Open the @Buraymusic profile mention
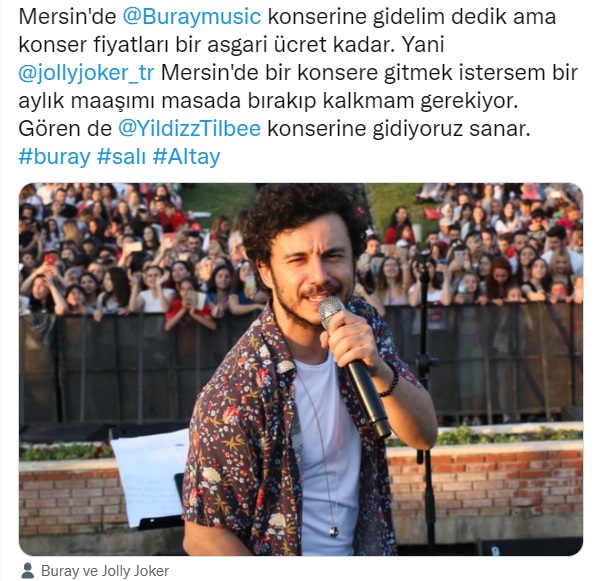 click(x=192, y=17)
